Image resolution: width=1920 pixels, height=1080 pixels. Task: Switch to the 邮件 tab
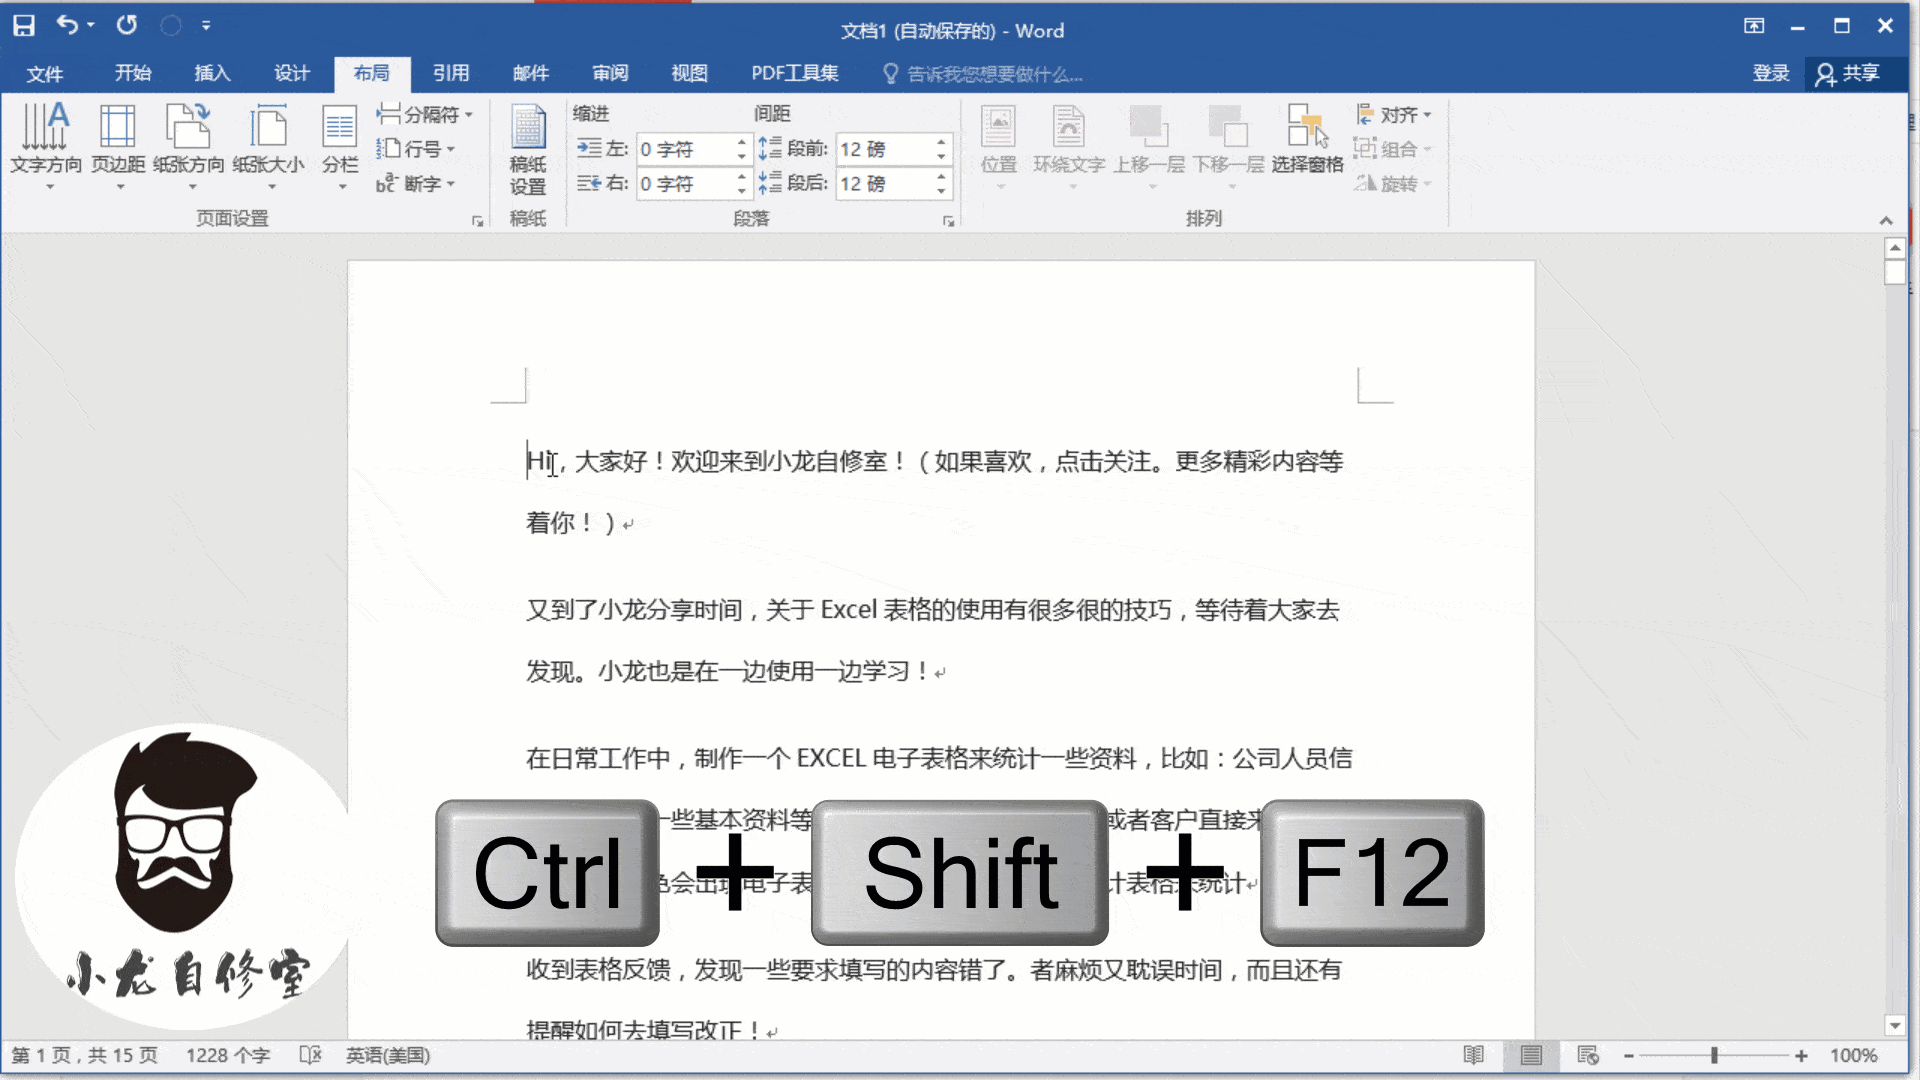pos(531,73)
